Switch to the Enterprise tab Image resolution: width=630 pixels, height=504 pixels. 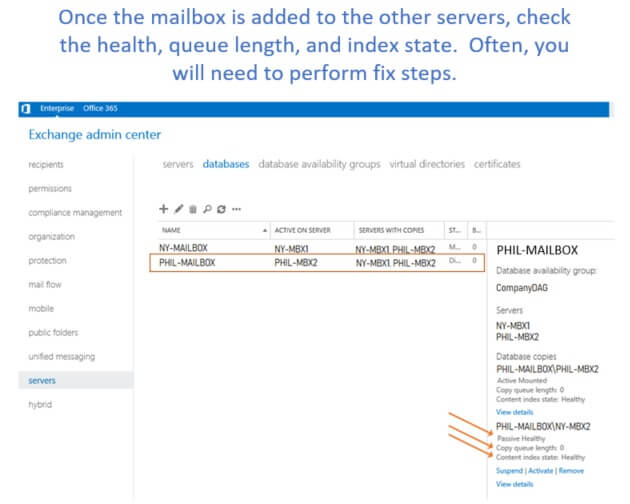pos(57,108)
